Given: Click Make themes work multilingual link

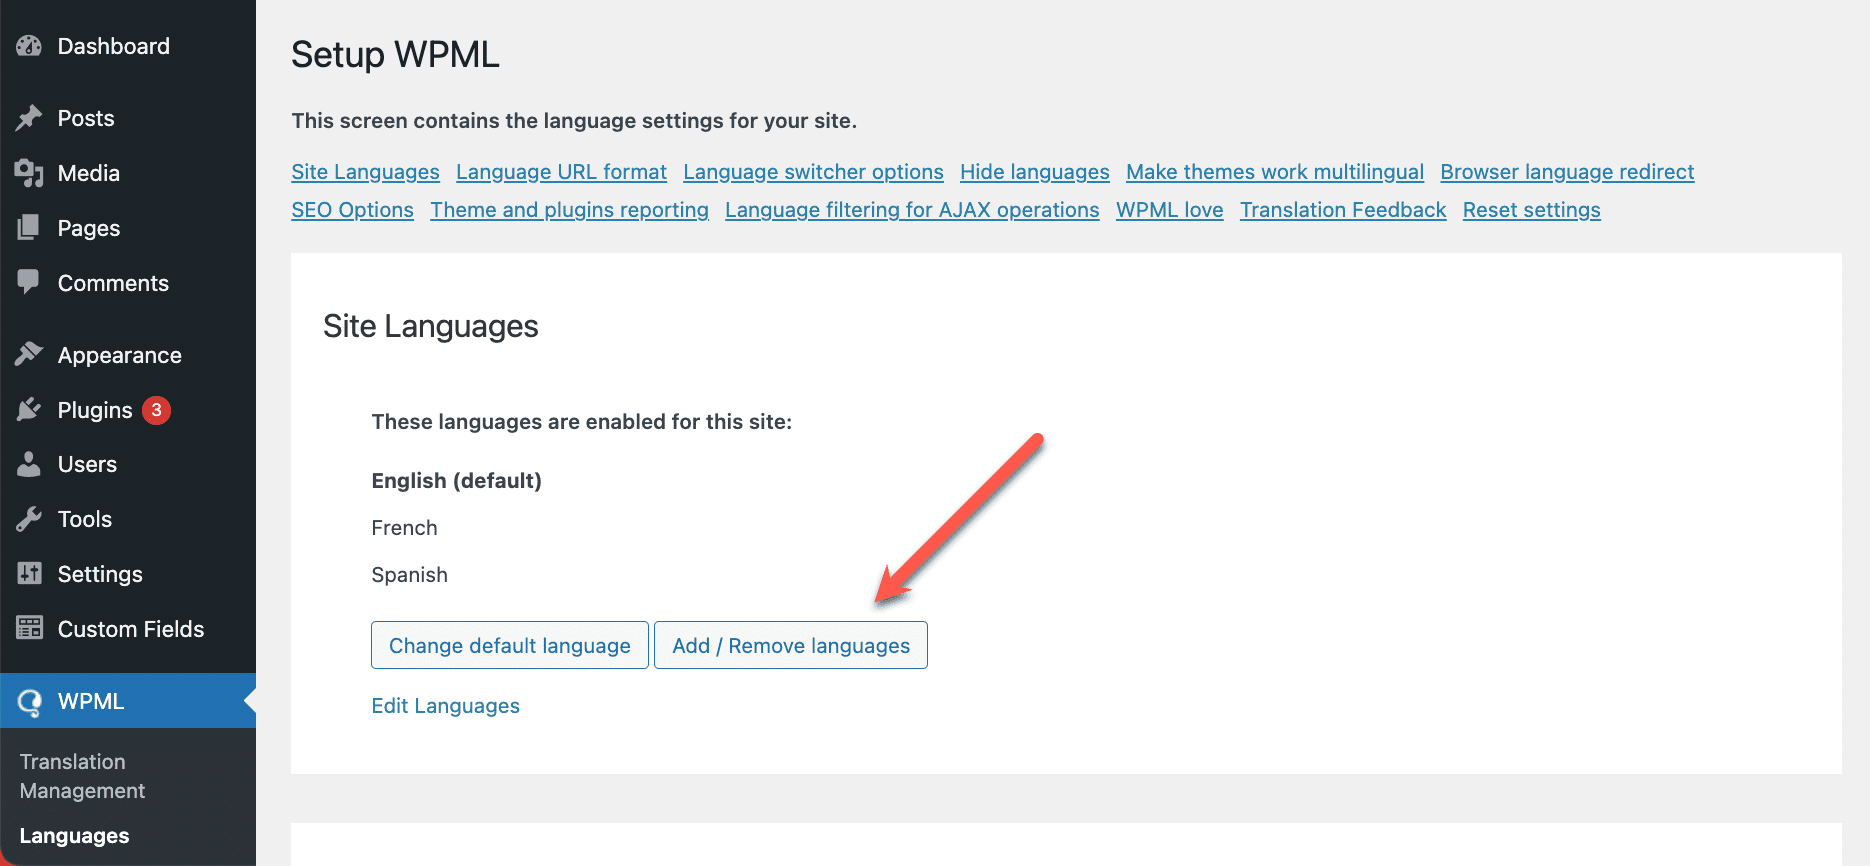Looking at the screenshot, I should click(x=1275, y=172).
